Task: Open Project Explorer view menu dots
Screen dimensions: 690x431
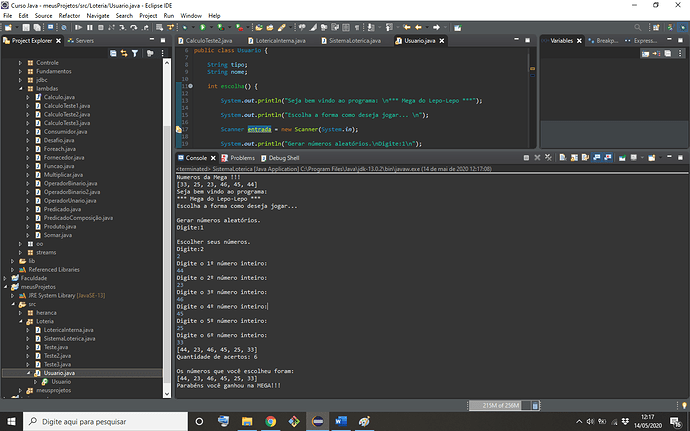Action: coord(162,53)
